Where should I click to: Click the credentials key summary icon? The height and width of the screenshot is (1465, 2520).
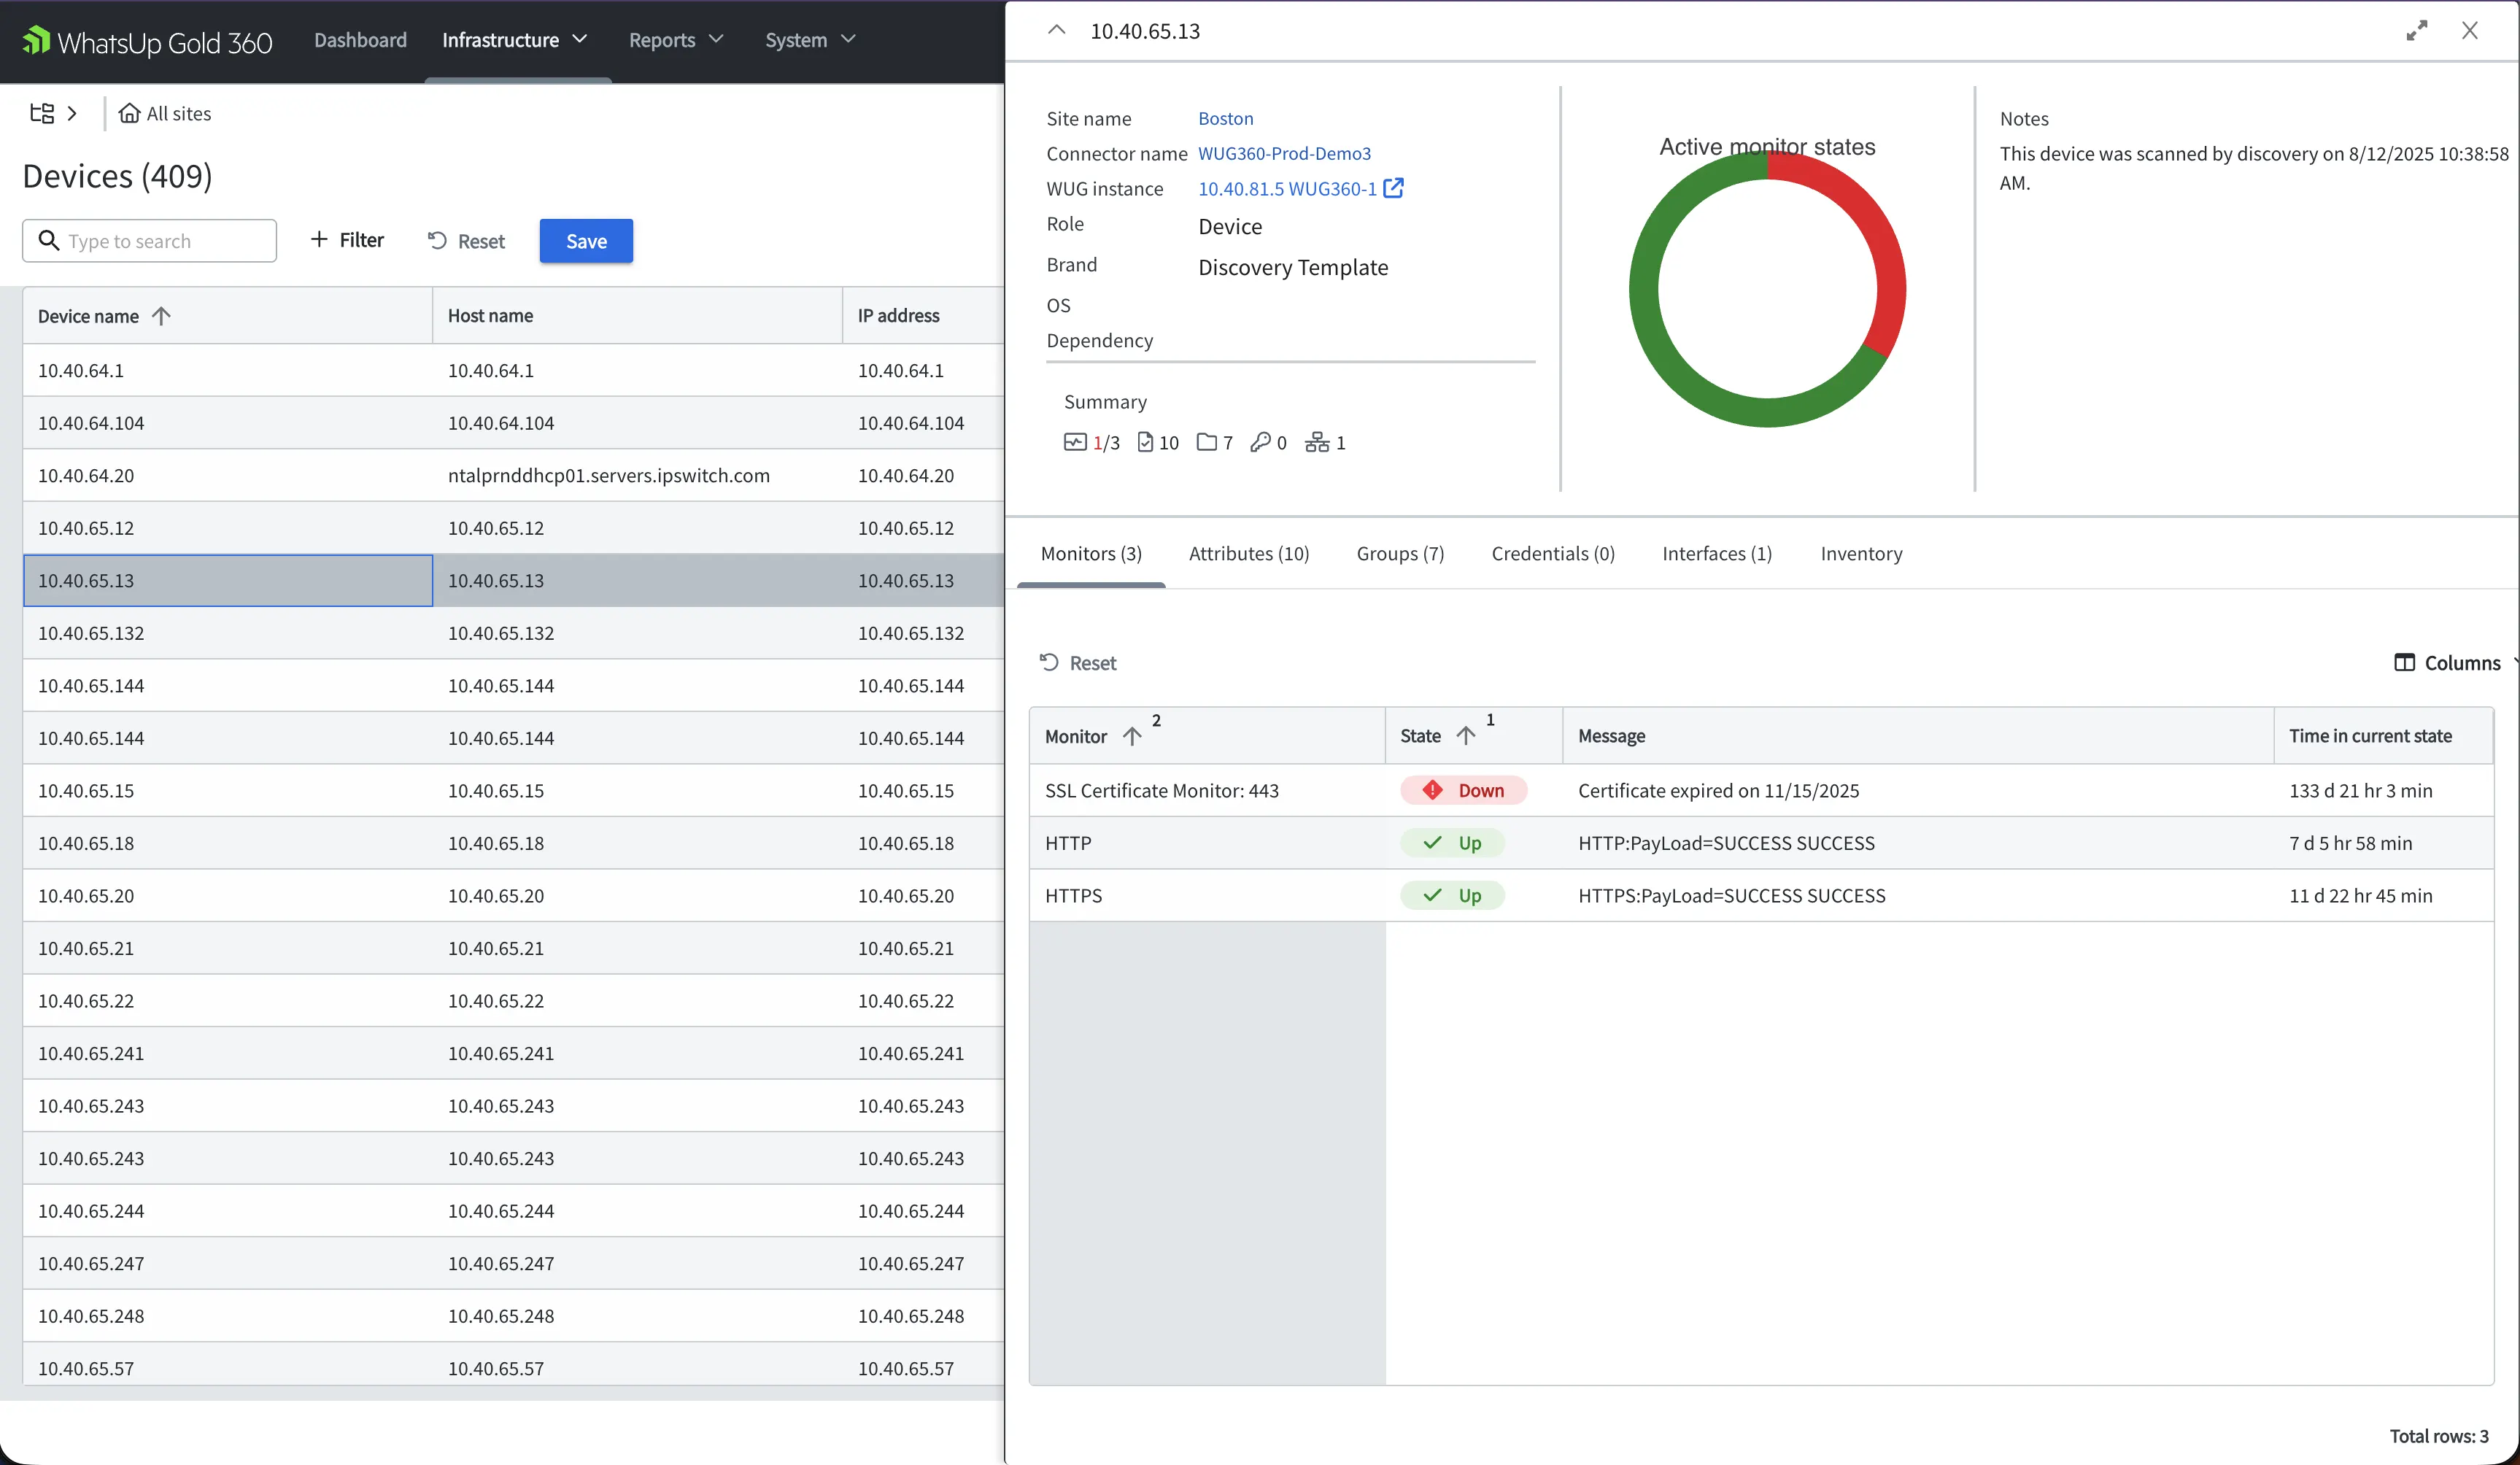pos(1260,442)
